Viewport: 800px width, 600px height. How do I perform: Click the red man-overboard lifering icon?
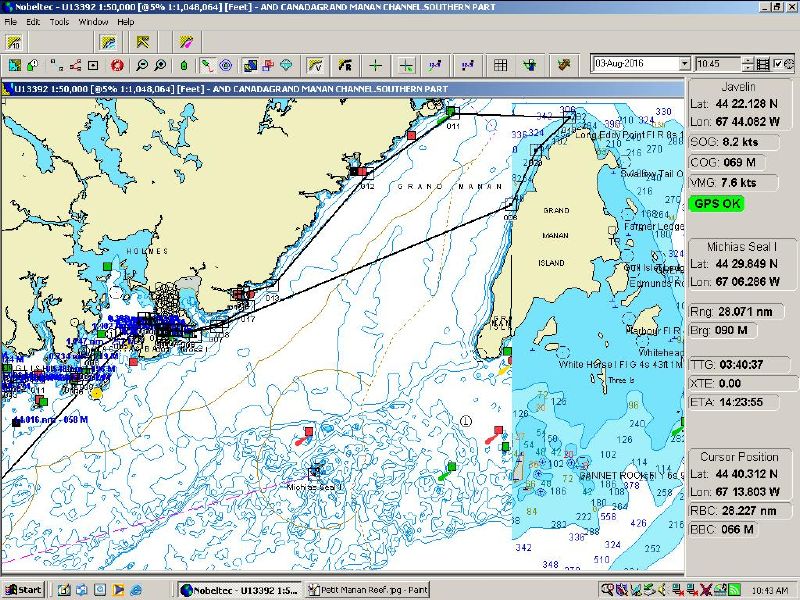coord(117,65)
